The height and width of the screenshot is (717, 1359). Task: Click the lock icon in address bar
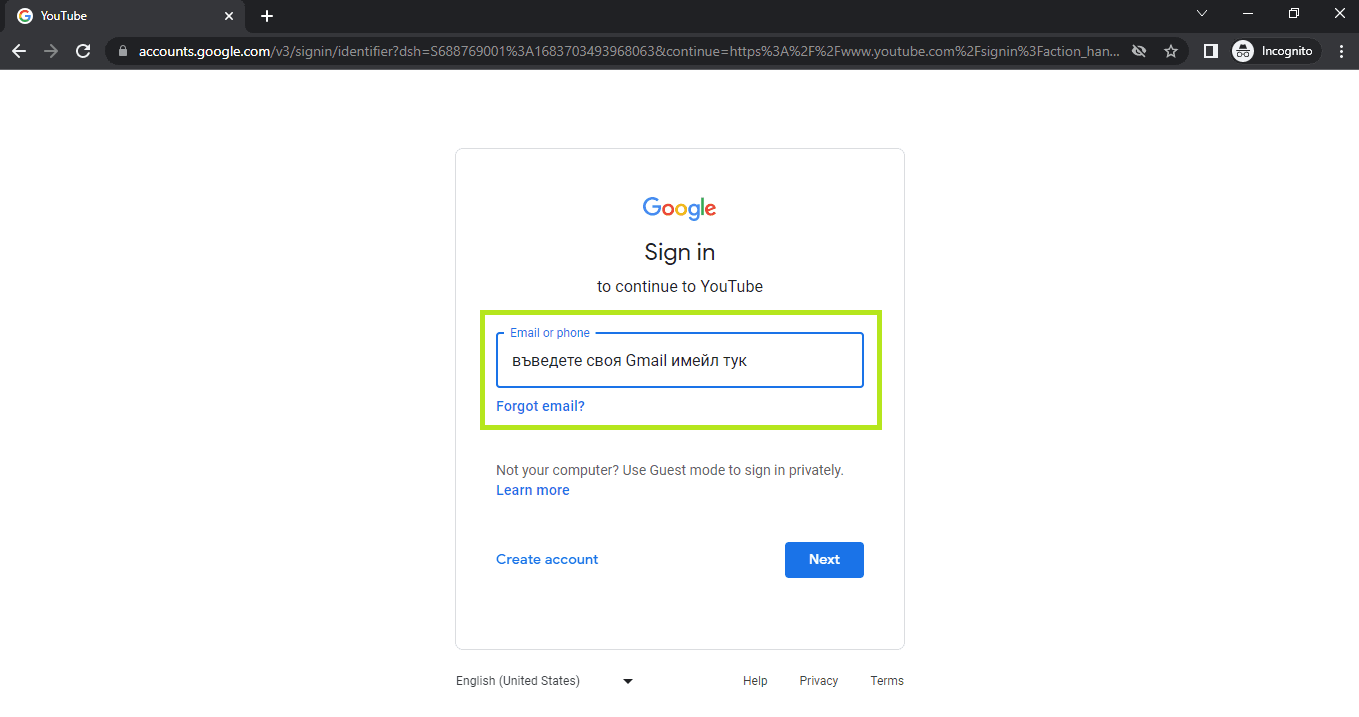click(x=124, y=51)
